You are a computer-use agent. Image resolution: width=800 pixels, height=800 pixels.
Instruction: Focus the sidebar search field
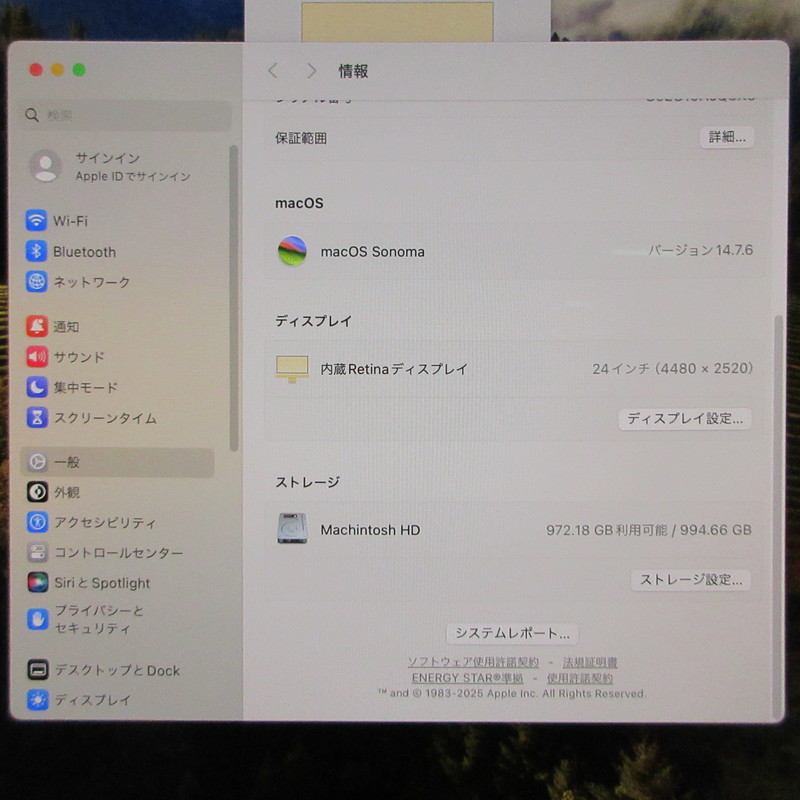(x=126, y=115)
